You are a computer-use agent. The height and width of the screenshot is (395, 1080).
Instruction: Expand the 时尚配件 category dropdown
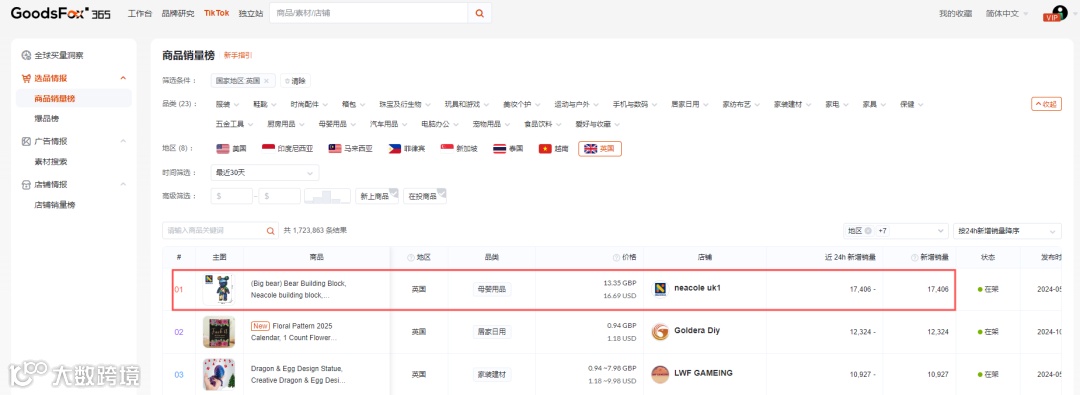click(309, 105)
